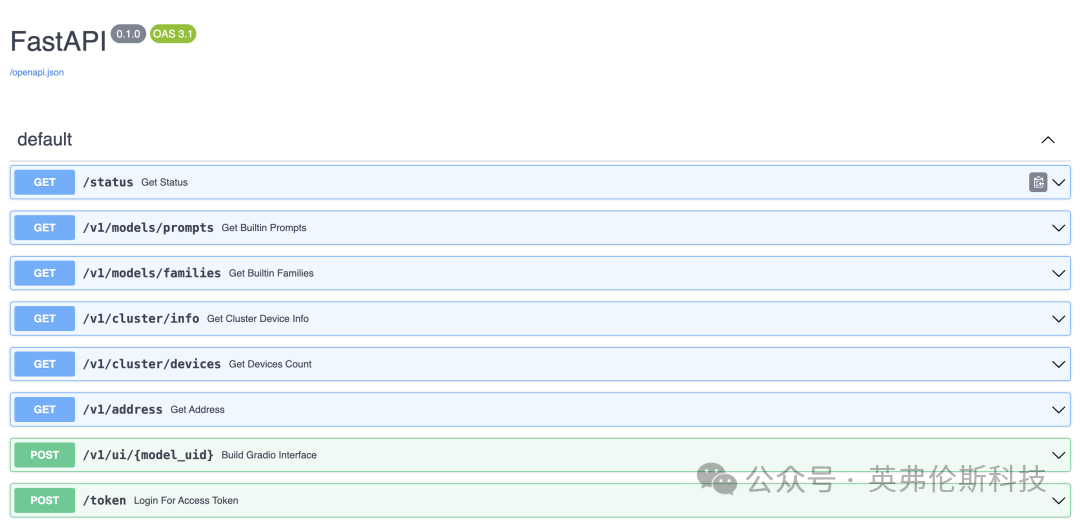
Task: Click the 'Get Address' summary text
Action: click(198, 410)
